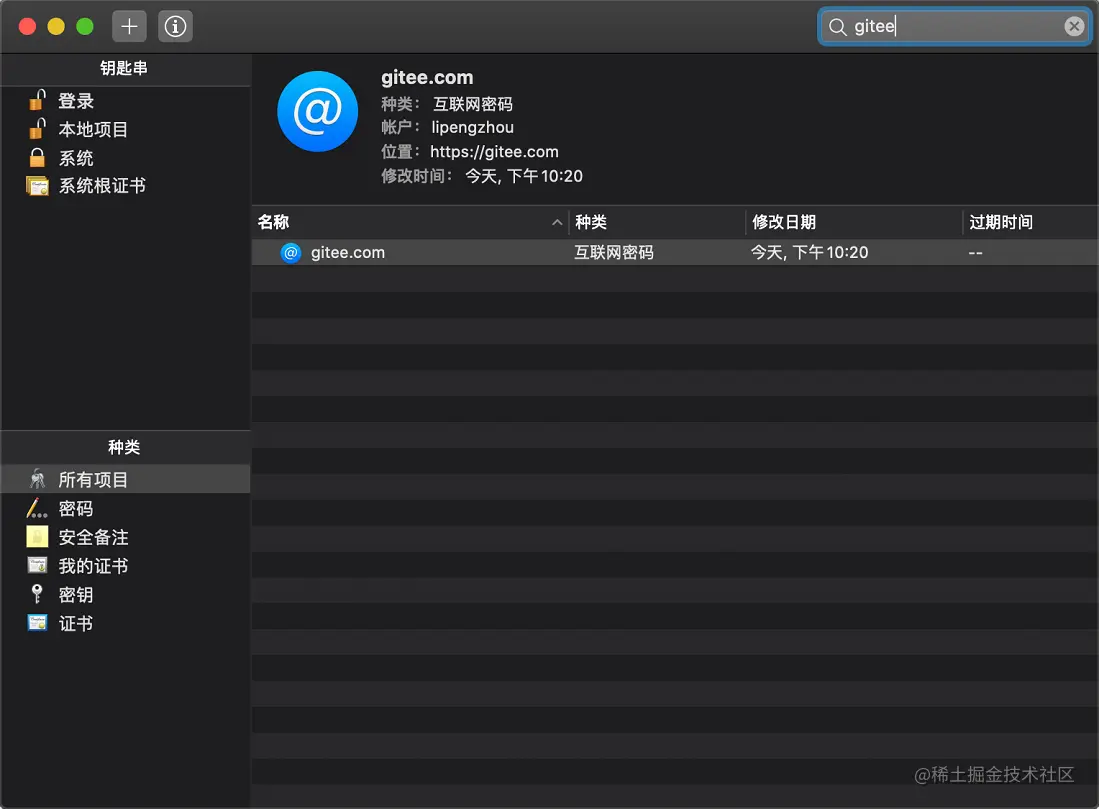Image resolution: width=1099 pixels, height=809 pixels.
Task: Open the info button for selected item
Action: (175, 27)
